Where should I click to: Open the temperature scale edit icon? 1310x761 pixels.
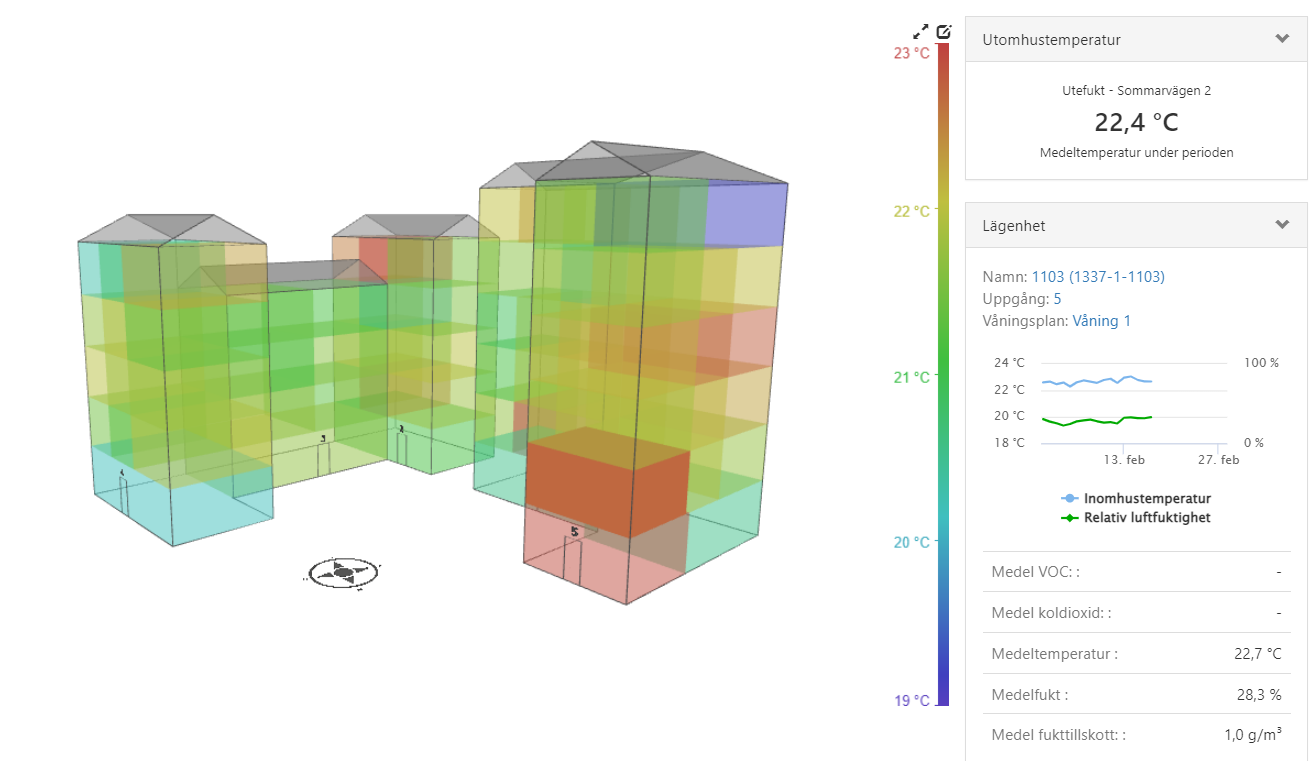pos(944,31)
